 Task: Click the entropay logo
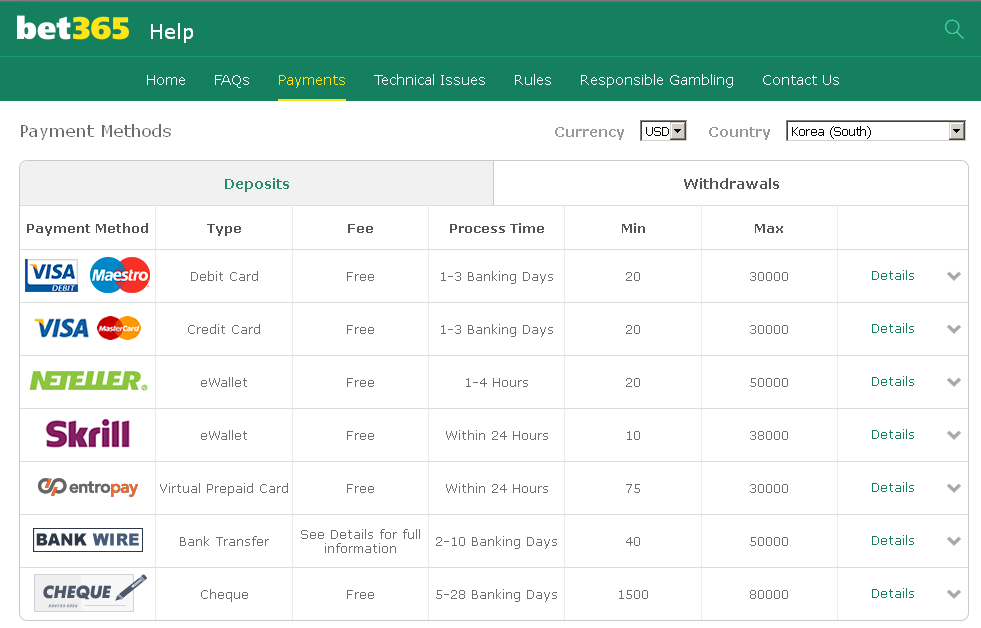coord(88,487)
